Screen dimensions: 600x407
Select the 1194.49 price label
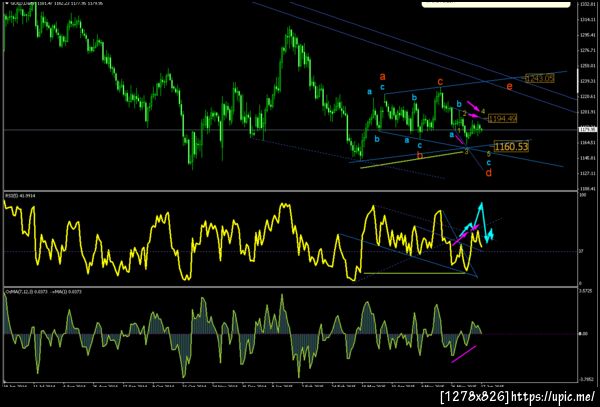[x=502, y=119]
